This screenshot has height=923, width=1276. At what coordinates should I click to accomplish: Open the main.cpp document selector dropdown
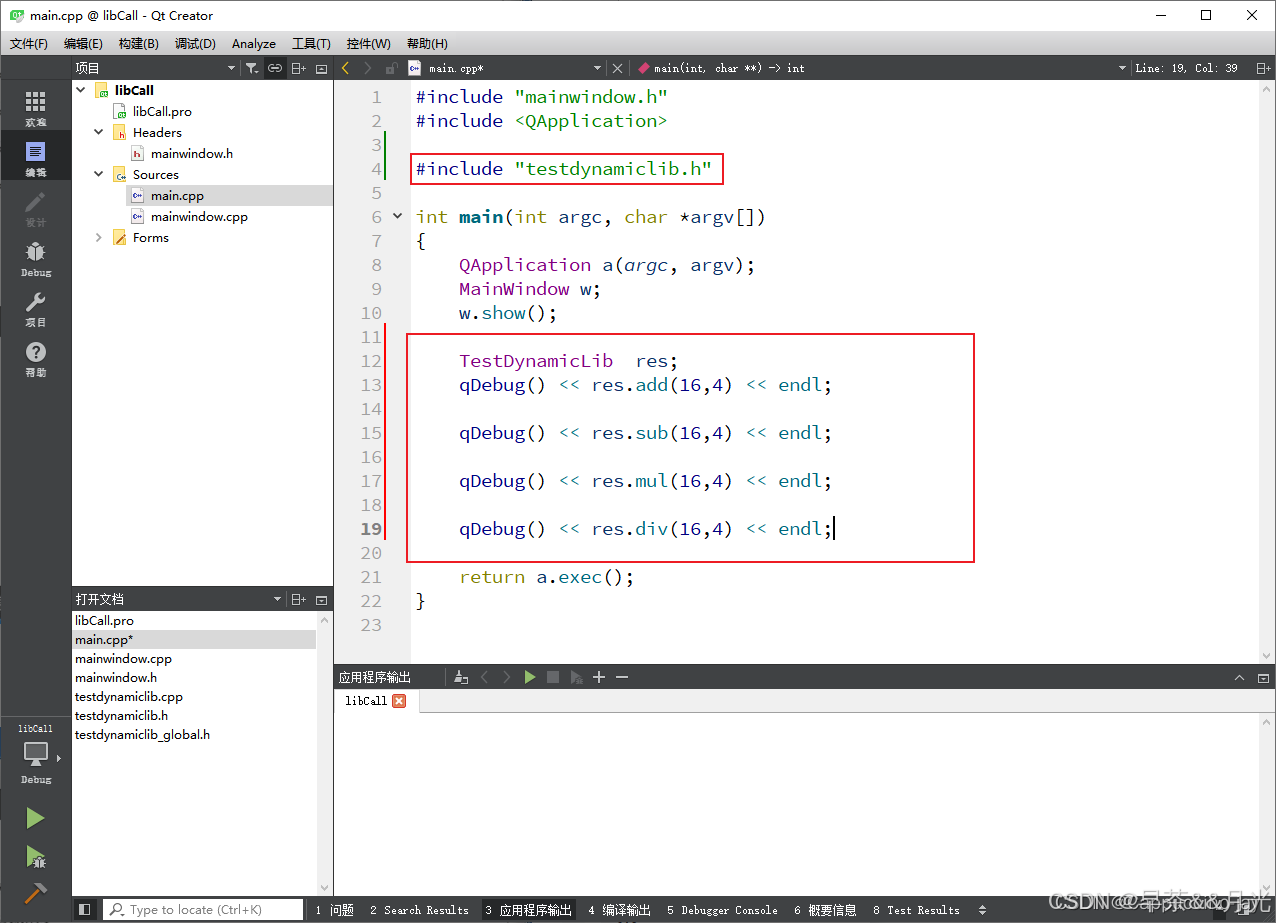coord(505,68)
